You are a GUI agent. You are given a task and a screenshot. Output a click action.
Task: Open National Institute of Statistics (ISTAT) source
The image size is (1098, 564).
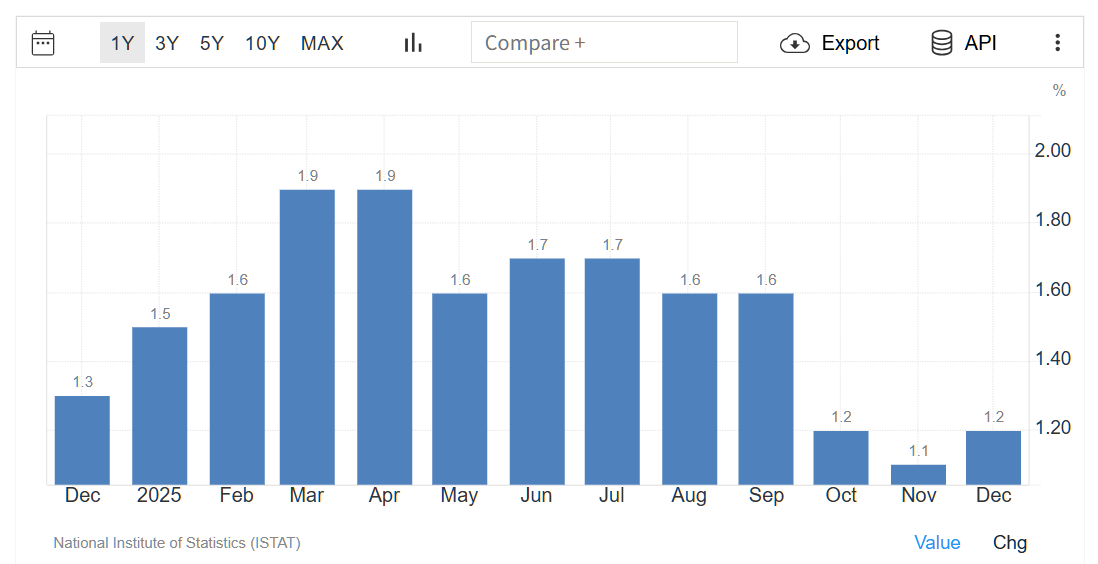[177, 543]
